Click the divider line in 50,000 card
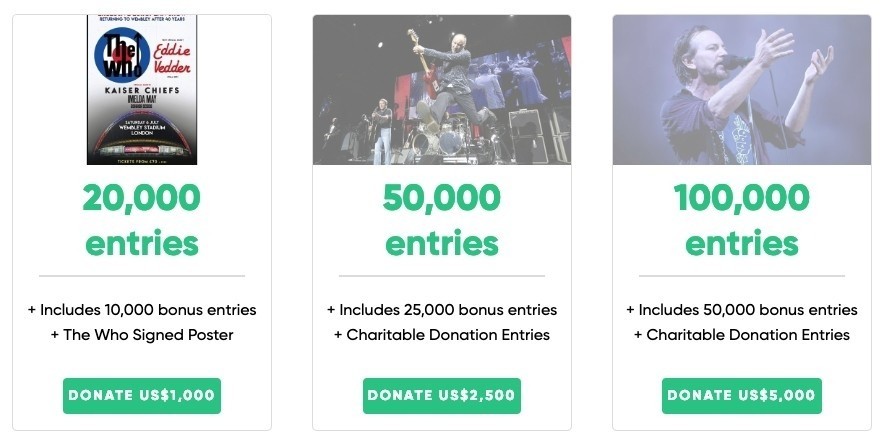Viewport: 886px width, 443px height. 442,276
